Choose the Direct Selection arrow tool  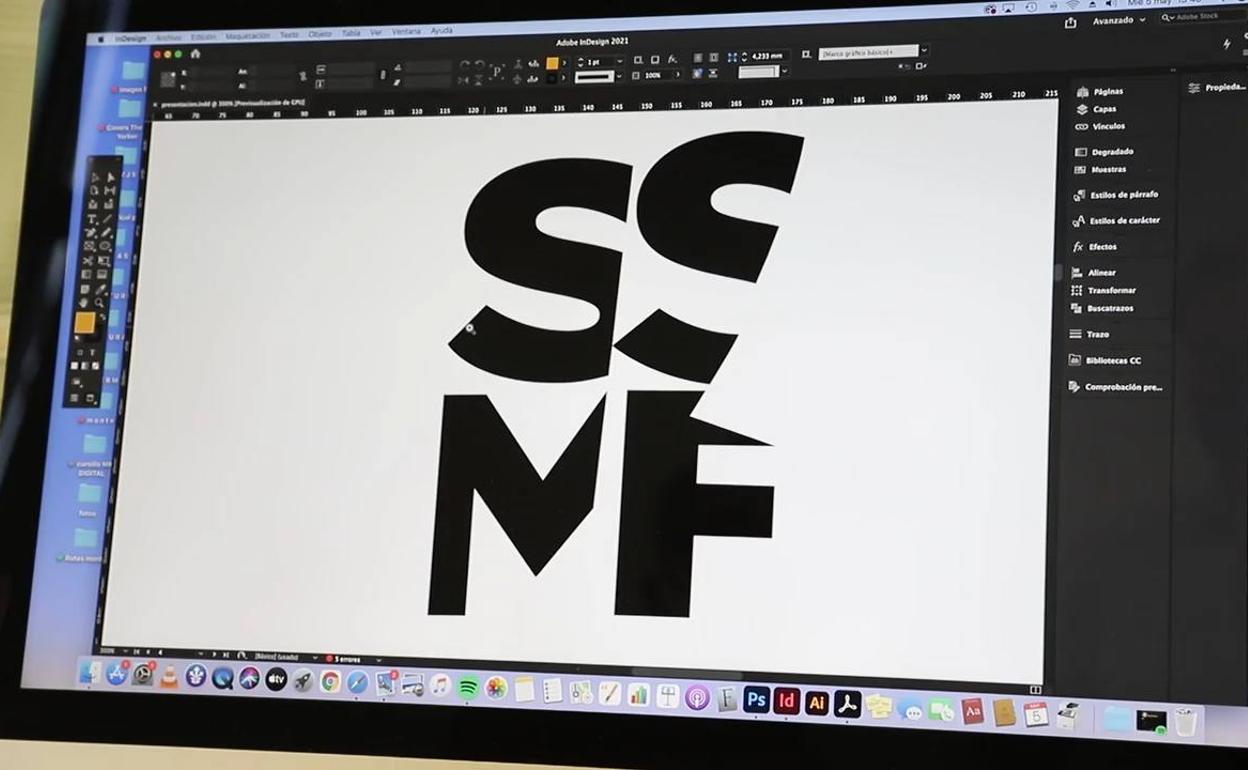111,177
